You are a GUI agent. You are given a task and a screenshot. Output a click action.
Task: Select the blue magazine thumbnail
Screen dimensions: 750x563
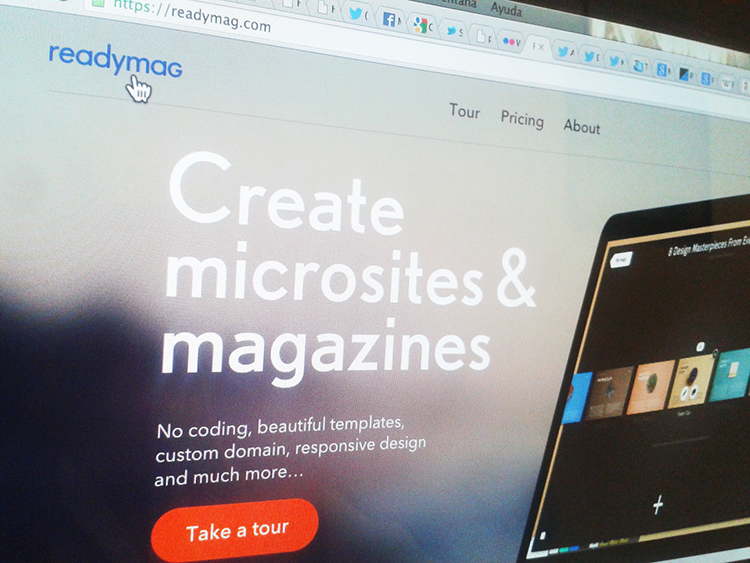(x=579, y=398)
